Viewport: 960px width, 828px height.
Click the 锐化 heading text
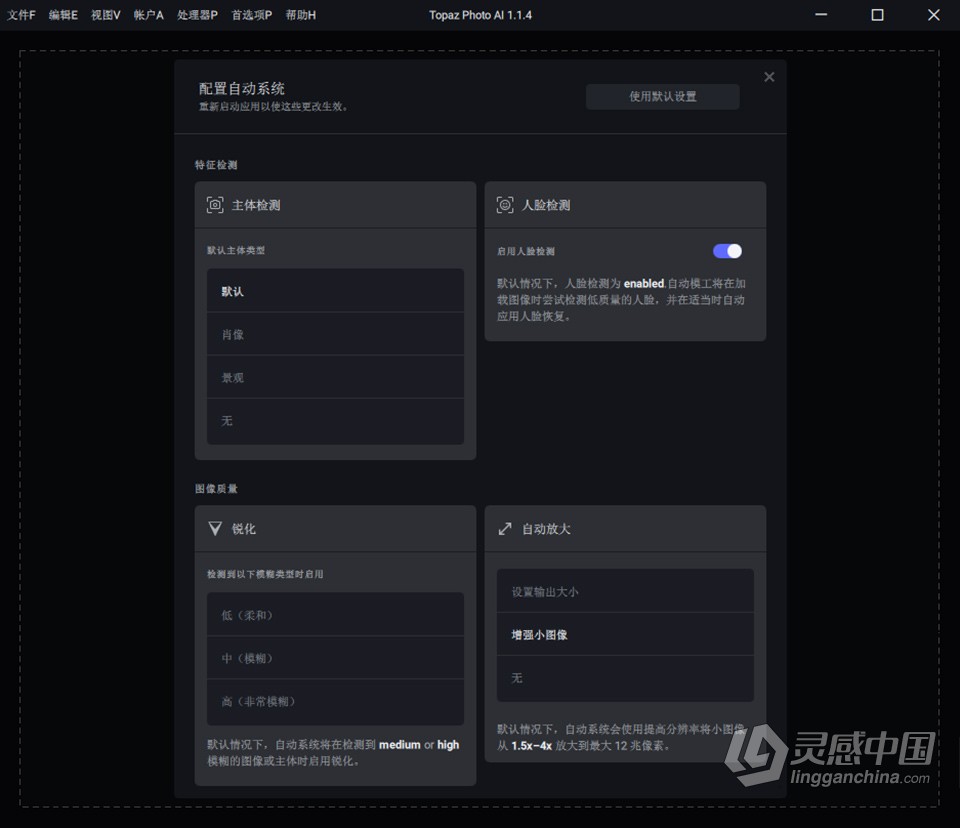point(244,529)
